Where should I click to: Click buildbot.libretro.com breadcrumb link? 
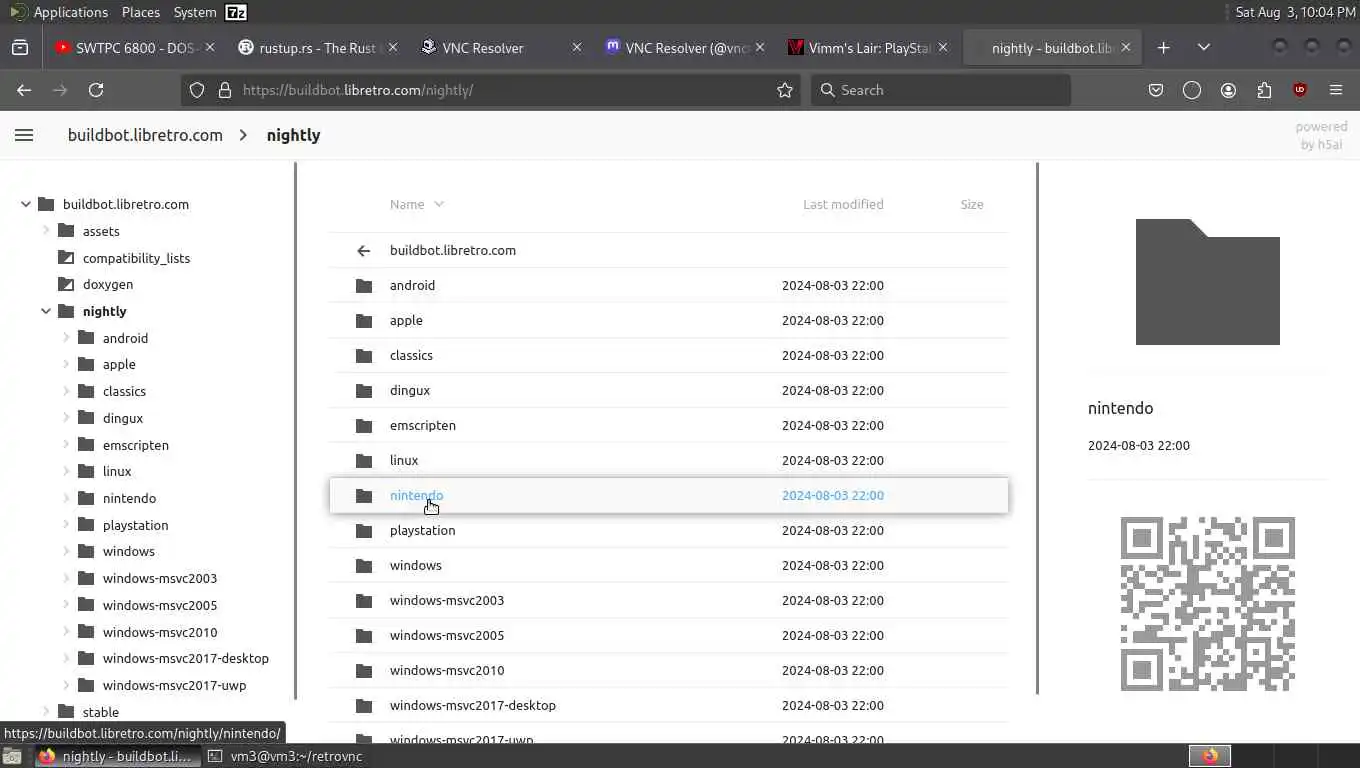click(145, 135)
